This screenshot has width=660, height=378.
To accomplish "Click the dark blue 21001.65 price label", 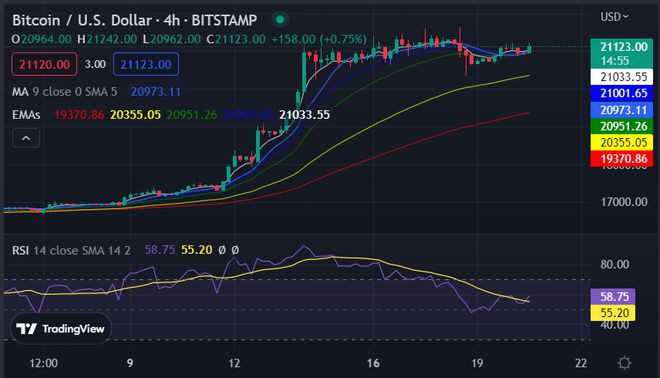I will pyautogui.click(x=622, y=93).
